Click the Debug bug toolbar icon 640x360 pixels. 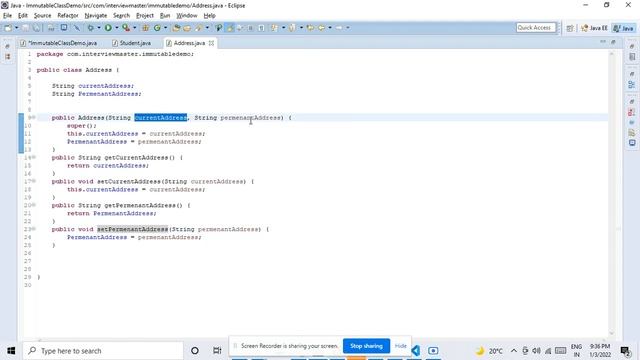(91, 28)
